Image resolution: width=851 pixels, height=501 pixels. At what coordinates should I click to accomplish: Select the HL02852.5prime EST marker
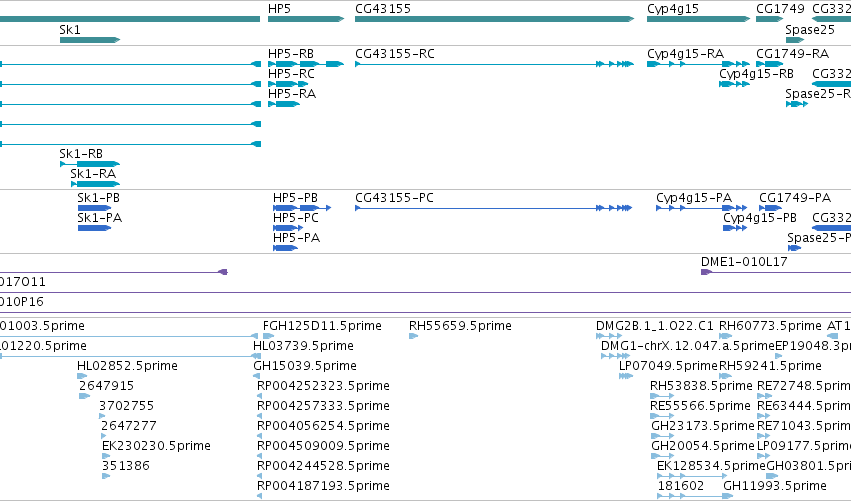point(82,376)
